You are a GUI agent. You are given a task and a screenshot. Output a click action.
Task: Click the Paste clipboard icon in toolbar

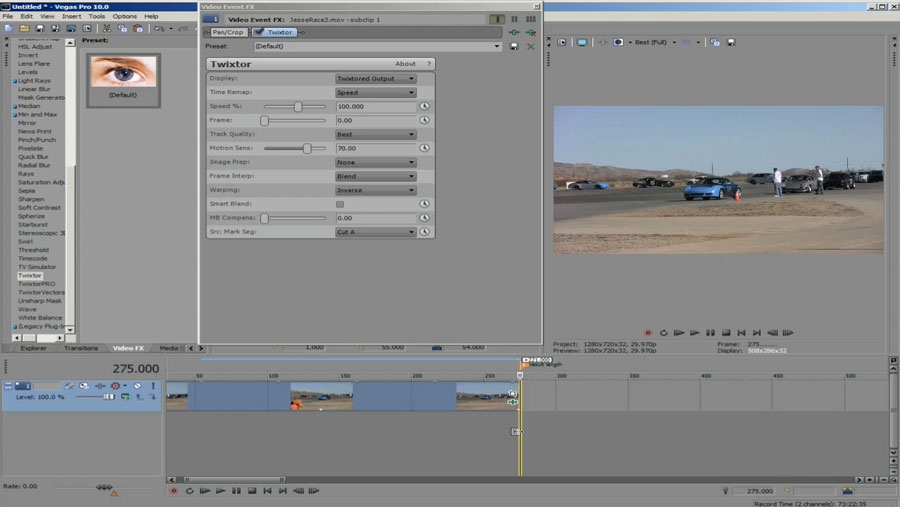(x=138, y=28)
